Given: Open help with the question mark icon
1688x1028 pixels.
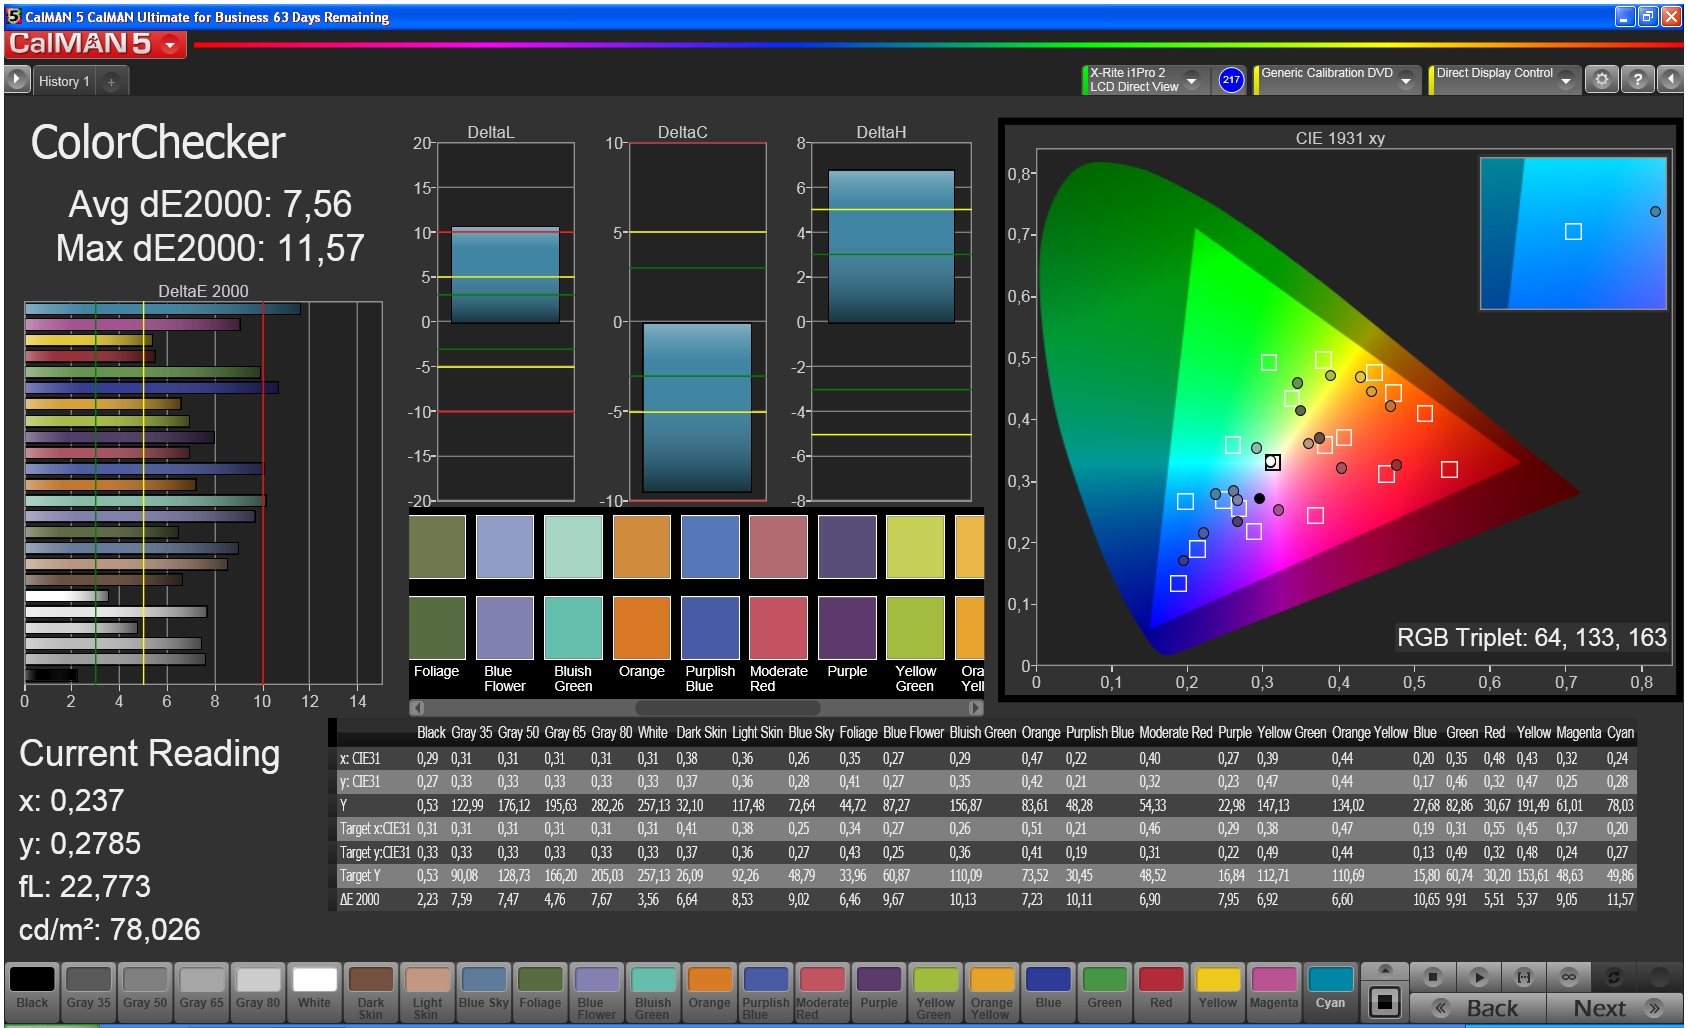Looking at the screenshot, I should pyautogui.click(x=1637, y=80).
